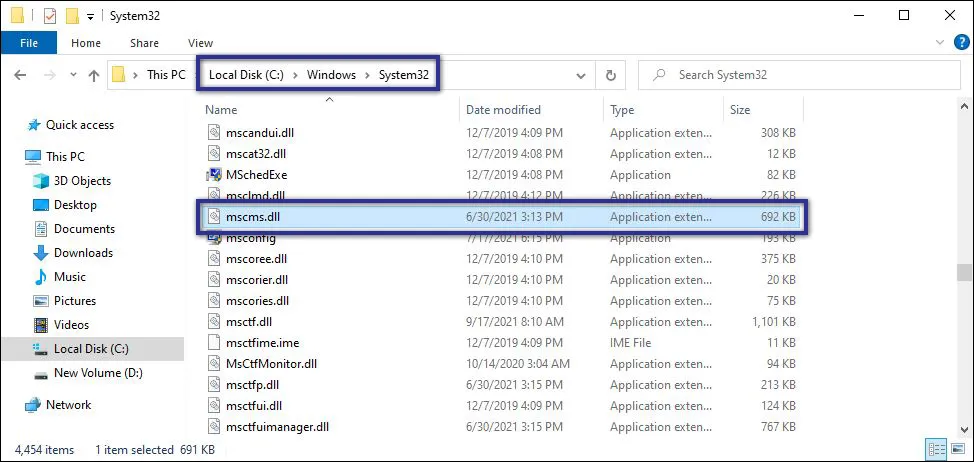This screenshot has width=974, height=462.
Task: Go up one folder level arrow
Action: [x=94, y=75]
